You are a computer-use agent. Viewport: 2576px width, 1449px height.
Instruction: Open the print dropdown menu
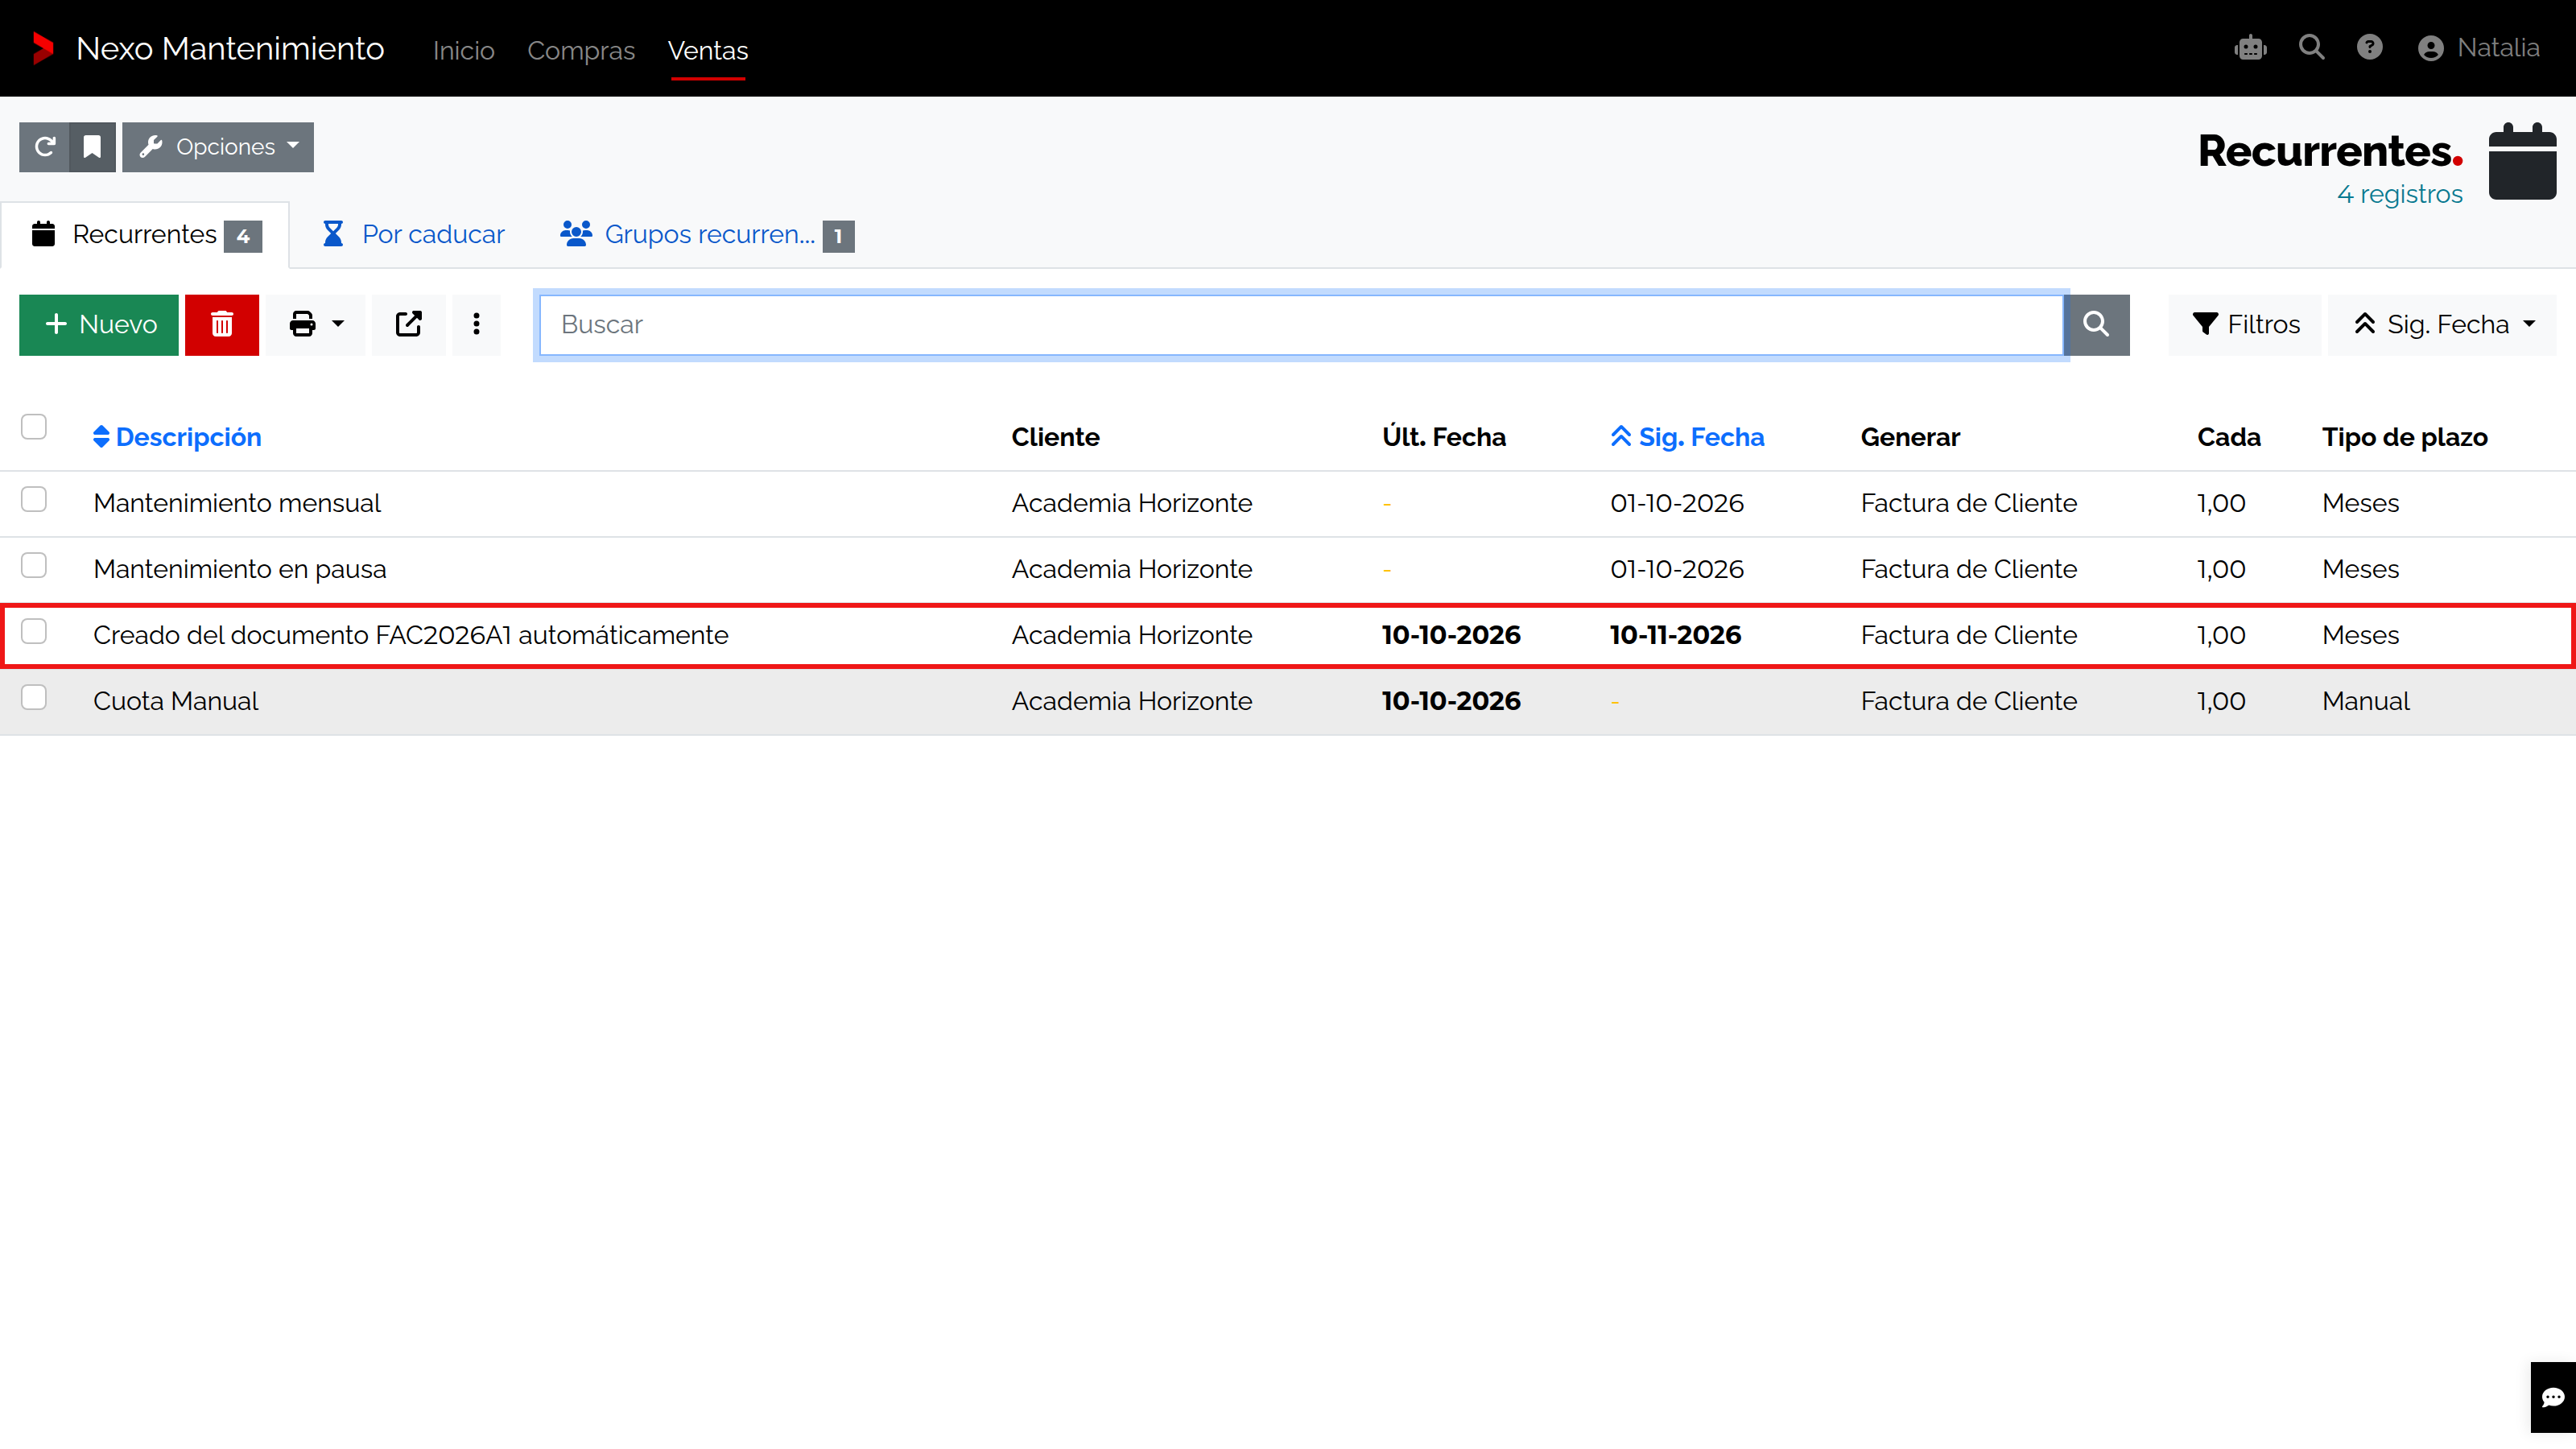315,324
